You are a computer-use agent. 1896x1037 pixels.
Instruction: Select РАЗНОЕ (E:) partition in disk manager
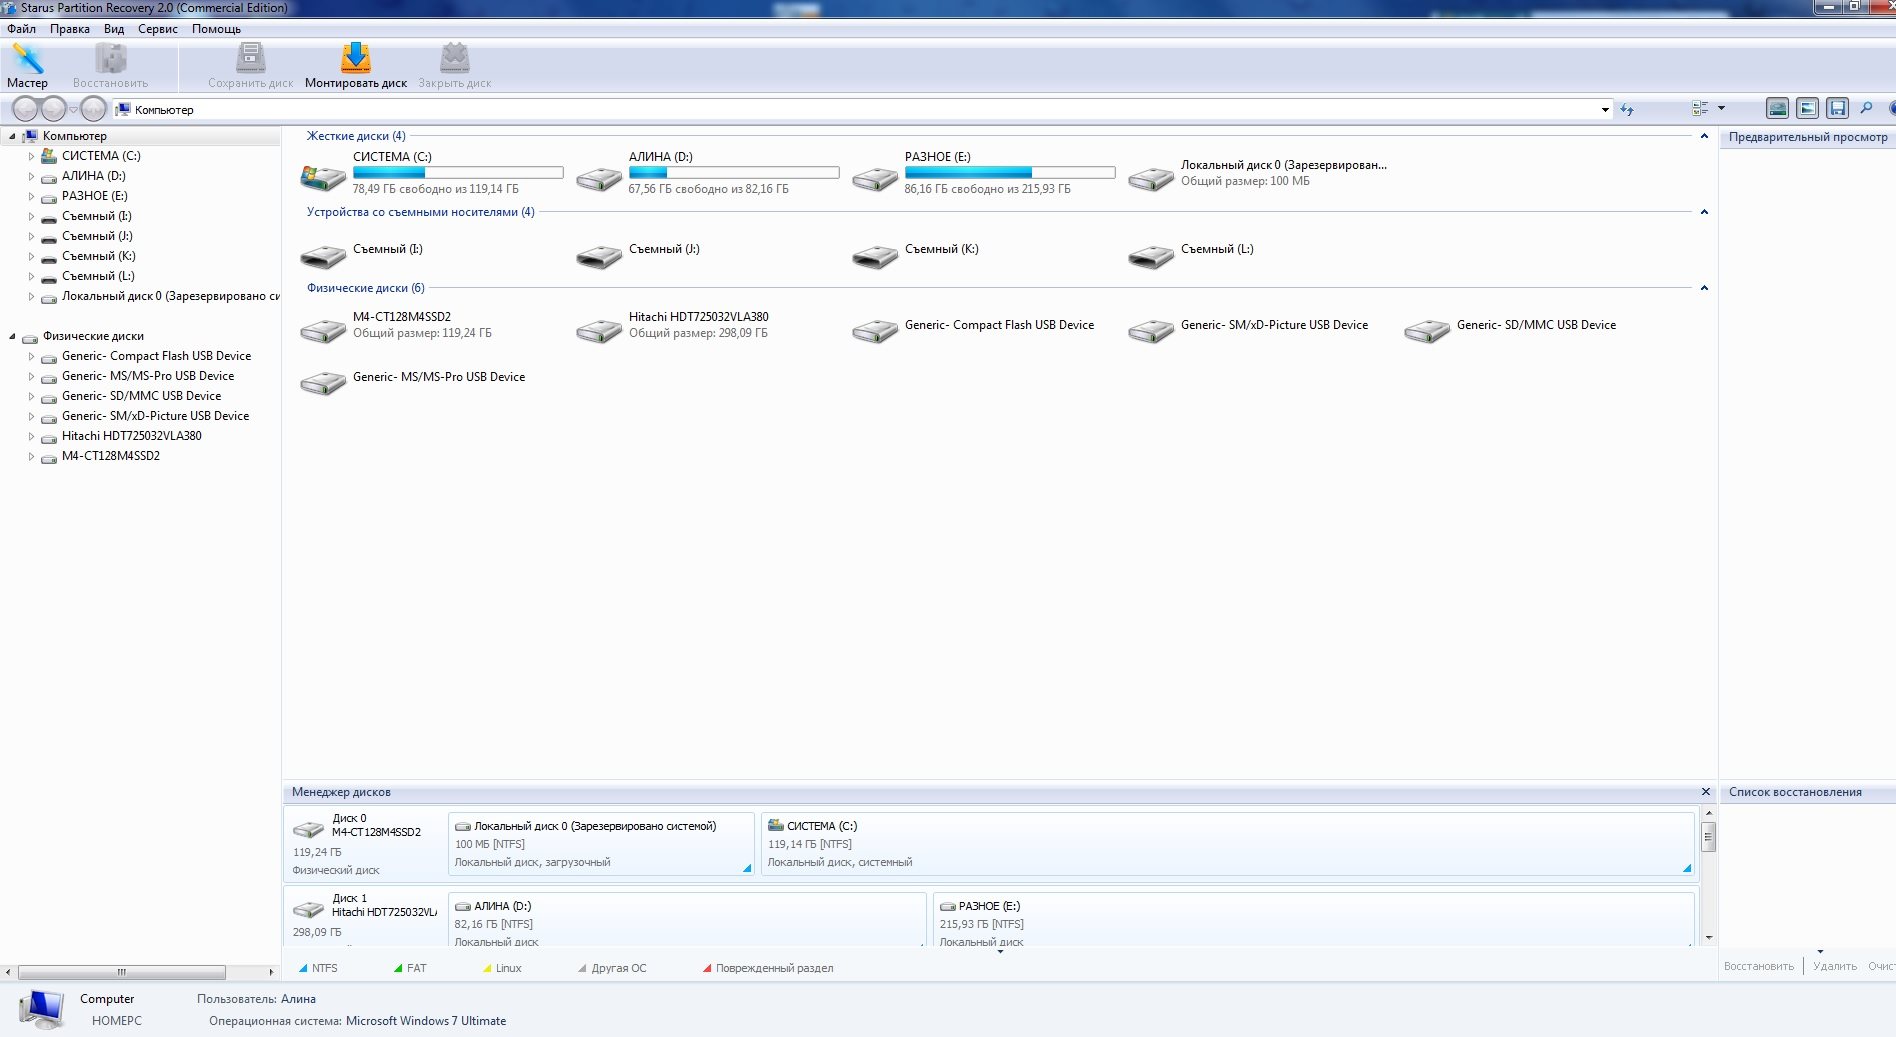(x=1312, y=922)
